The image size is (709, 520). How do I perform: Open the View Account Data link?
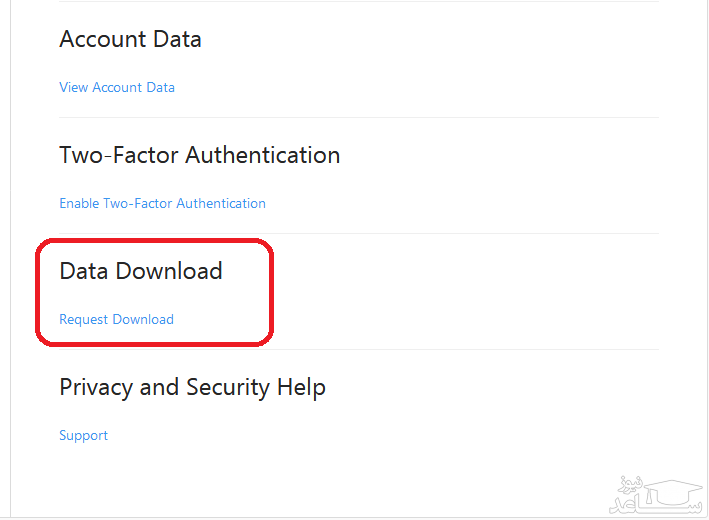tap(117, 87)
